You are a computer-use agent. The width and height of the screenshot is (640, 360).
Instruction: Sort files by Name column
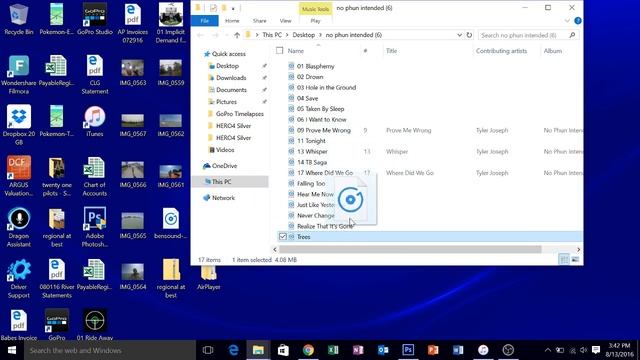pyautogui.click(x=296, y=51)
